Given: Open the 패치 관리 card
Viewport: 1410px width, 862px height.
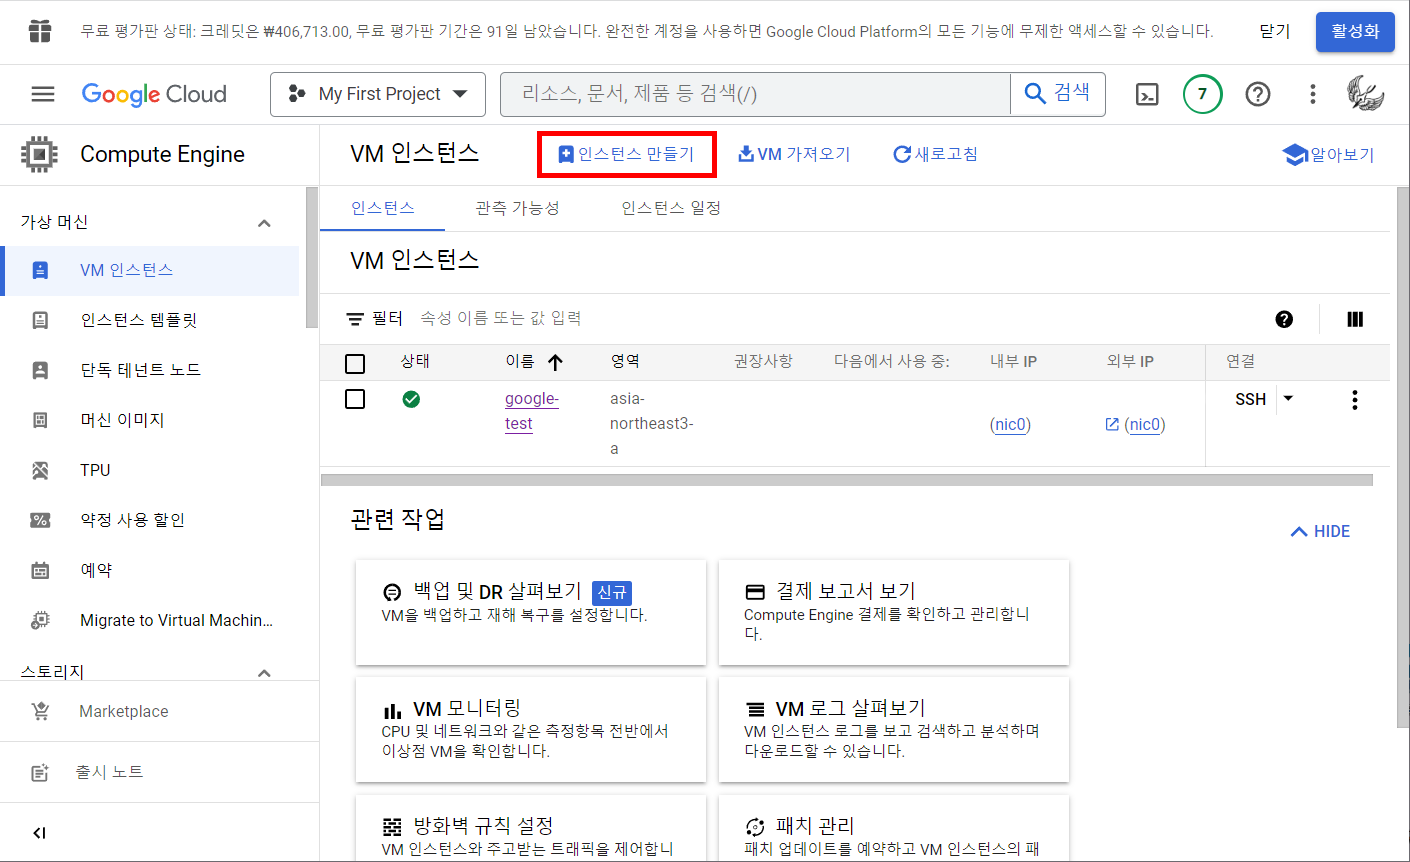Looking at the screenshot, I should [894, 829].
